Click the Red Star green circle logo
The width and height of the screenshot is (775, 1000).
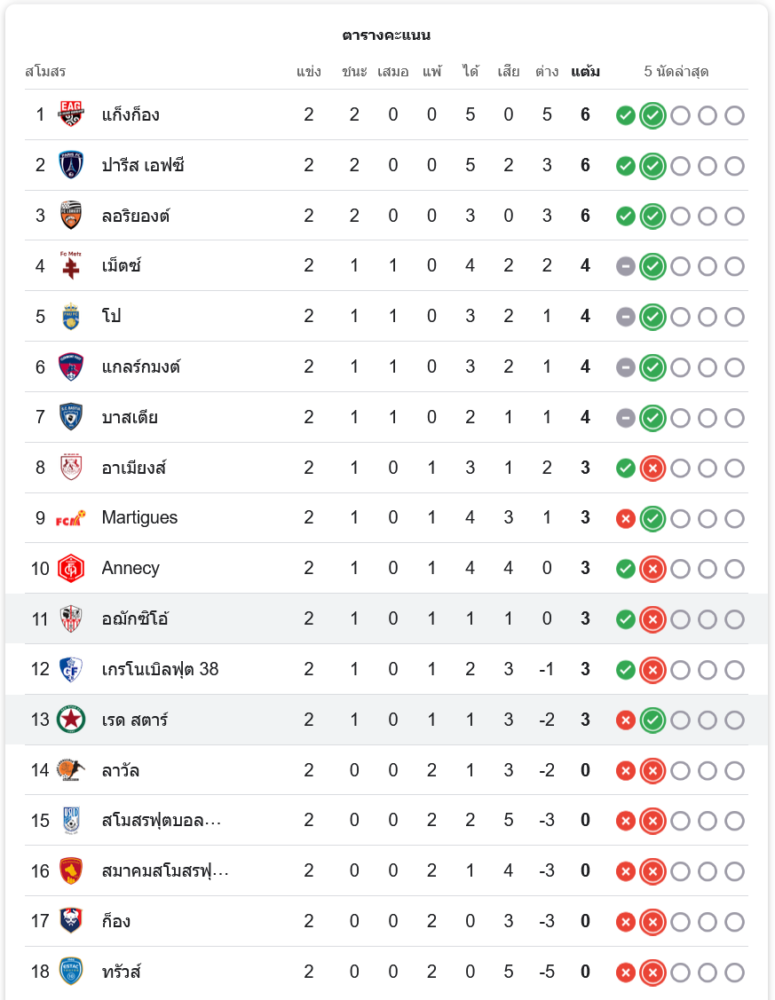click(x=71, y=719)
